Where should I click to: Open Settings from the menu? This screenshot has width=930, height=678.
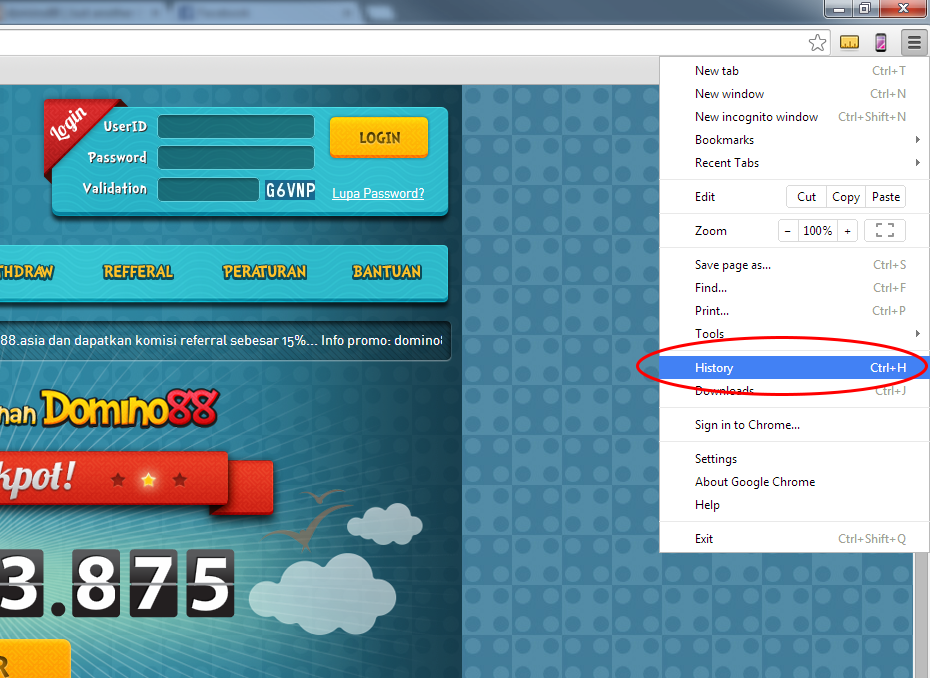794,459
